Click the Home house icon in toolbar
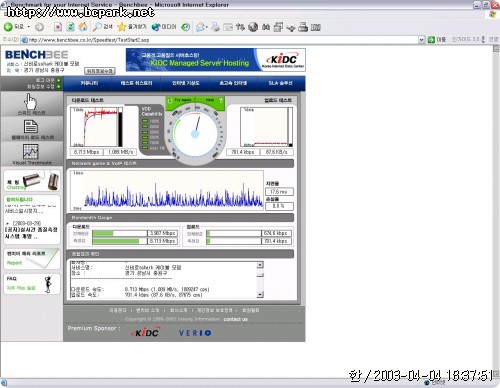Screen dimensions: 500x388 83,27
